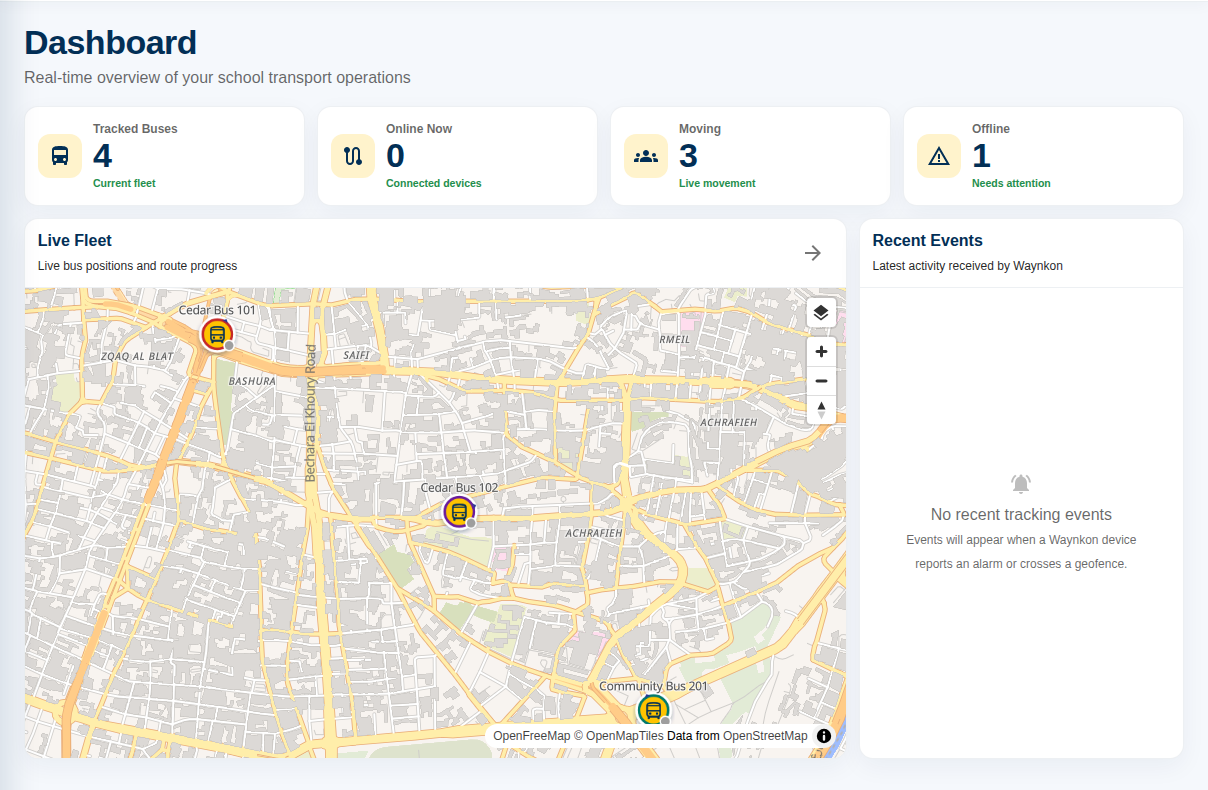The image size is (1208, 790).
Task: Click the 'Live movement' label
Action: pyautogui.click(x=717, y=184)
